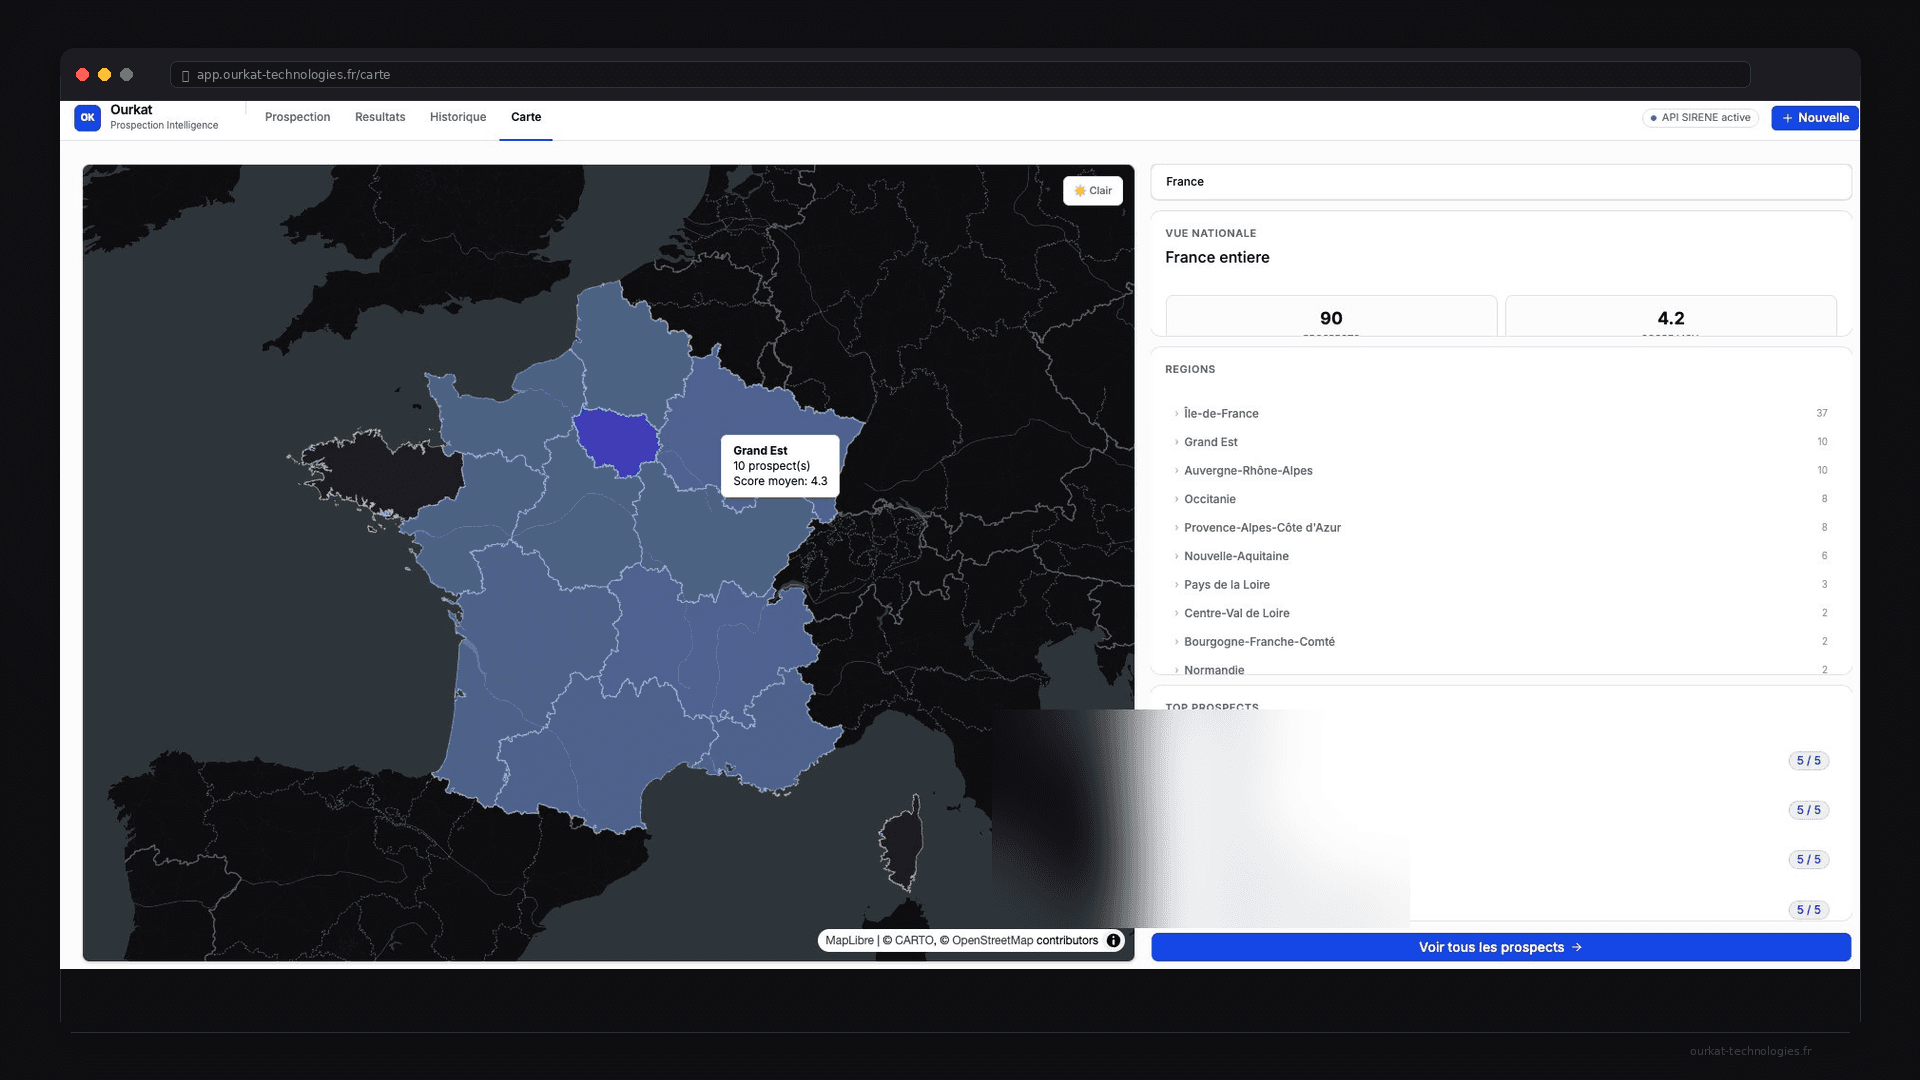The width and height of the screenshot is (1920, 1080).
Task: Select the Carte tab
Action: pos(526,117)
